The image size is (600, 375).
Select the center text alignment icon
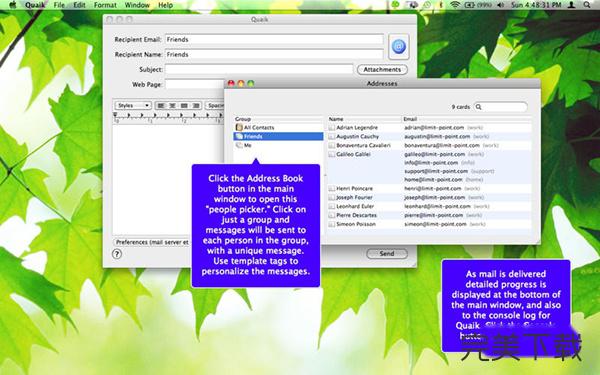coord(173,106)
